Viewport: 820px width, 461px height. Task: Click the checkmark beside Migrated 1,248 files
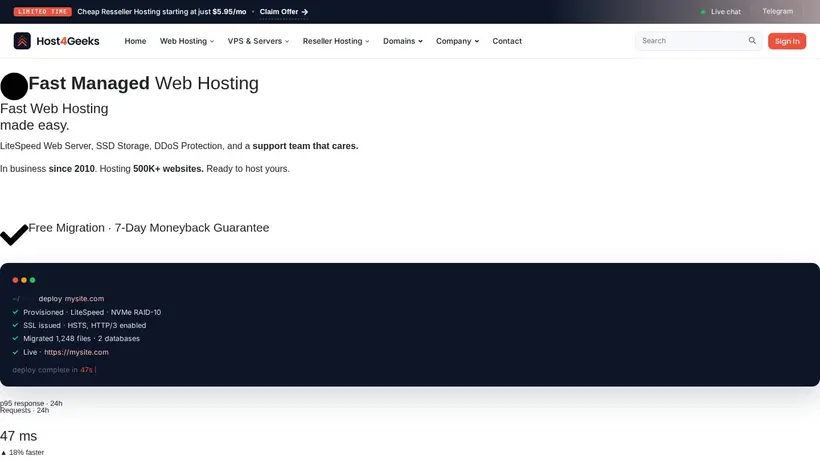point(15,338)
